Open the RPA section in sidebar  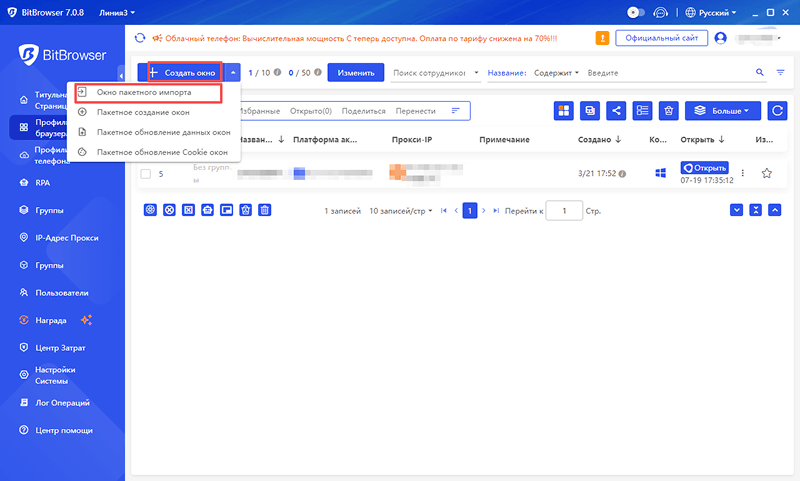click(43, 183)
